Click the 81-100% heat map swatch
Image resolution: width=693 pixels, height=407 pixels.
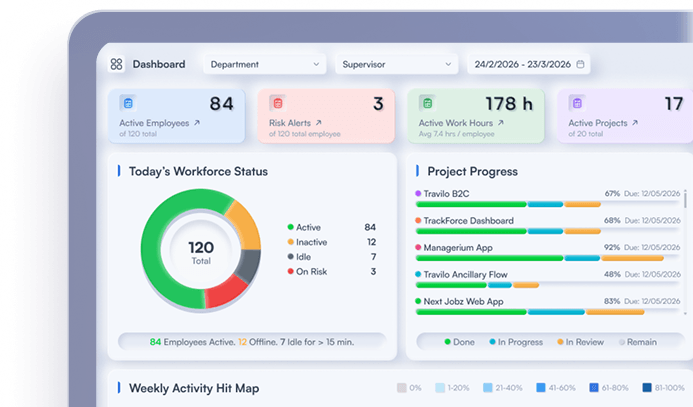647,388
